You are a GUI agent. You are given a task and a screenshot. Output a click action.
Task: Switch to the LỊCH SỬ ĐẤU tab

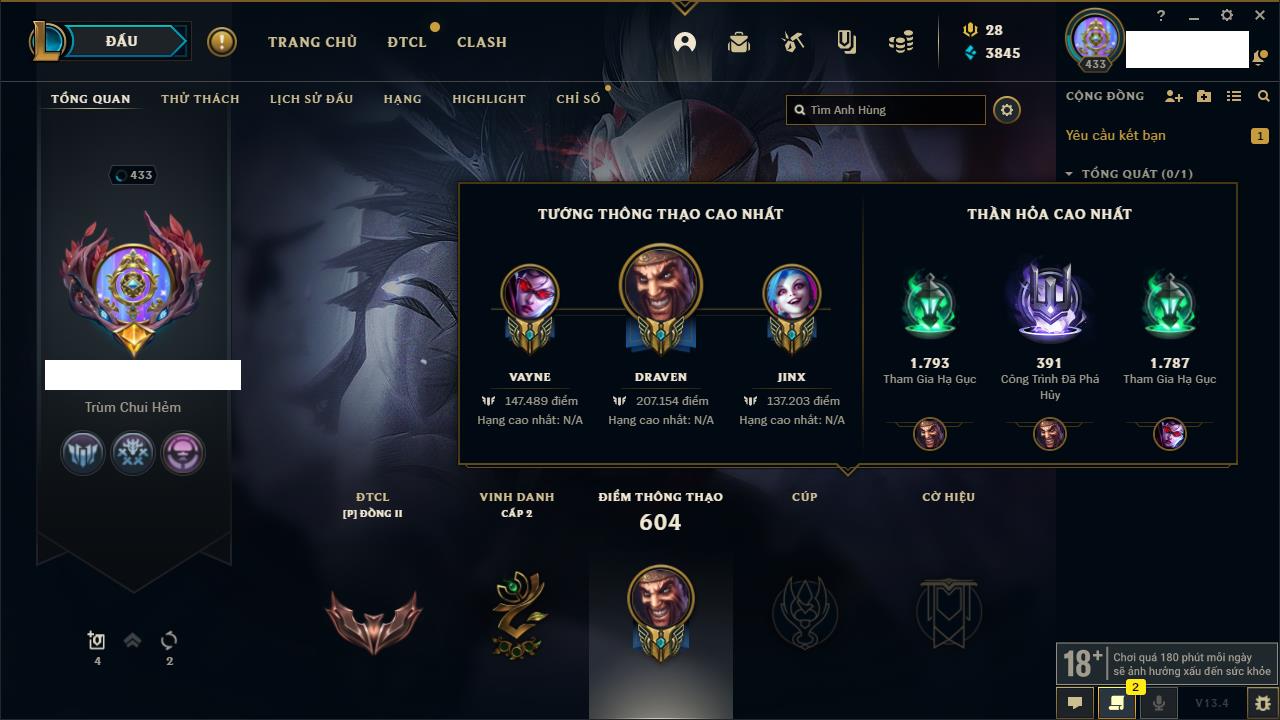(x=311, y=99)
